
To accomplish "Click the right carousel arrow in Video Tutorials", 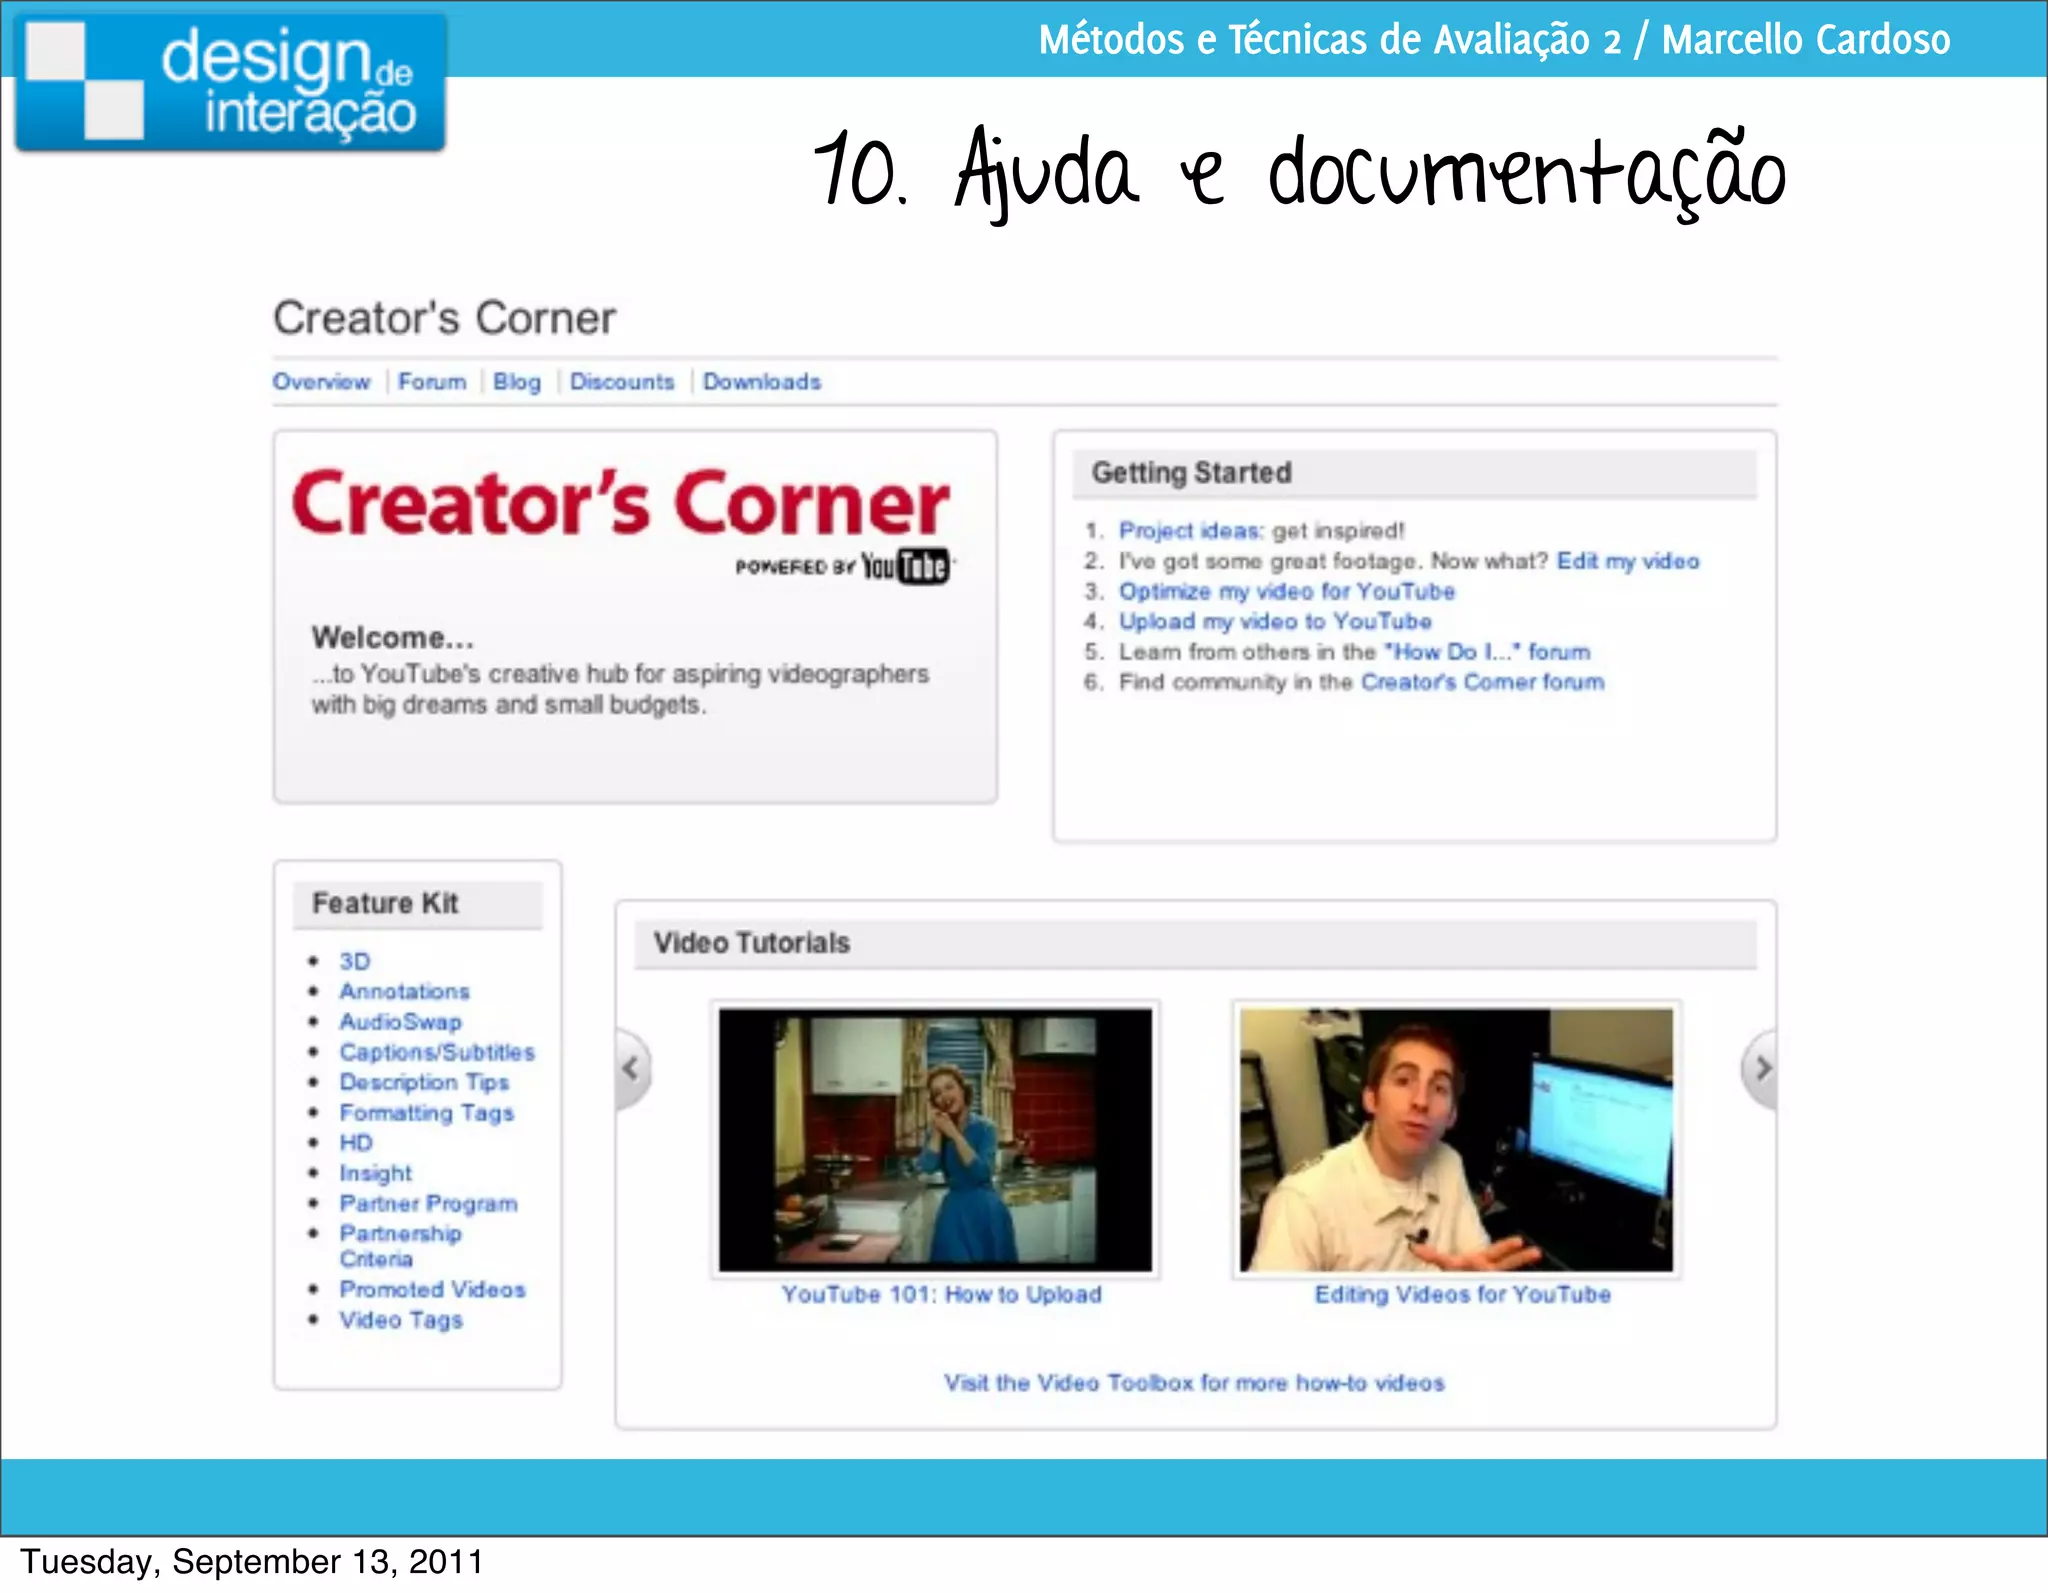I will coord(1762,1068).
